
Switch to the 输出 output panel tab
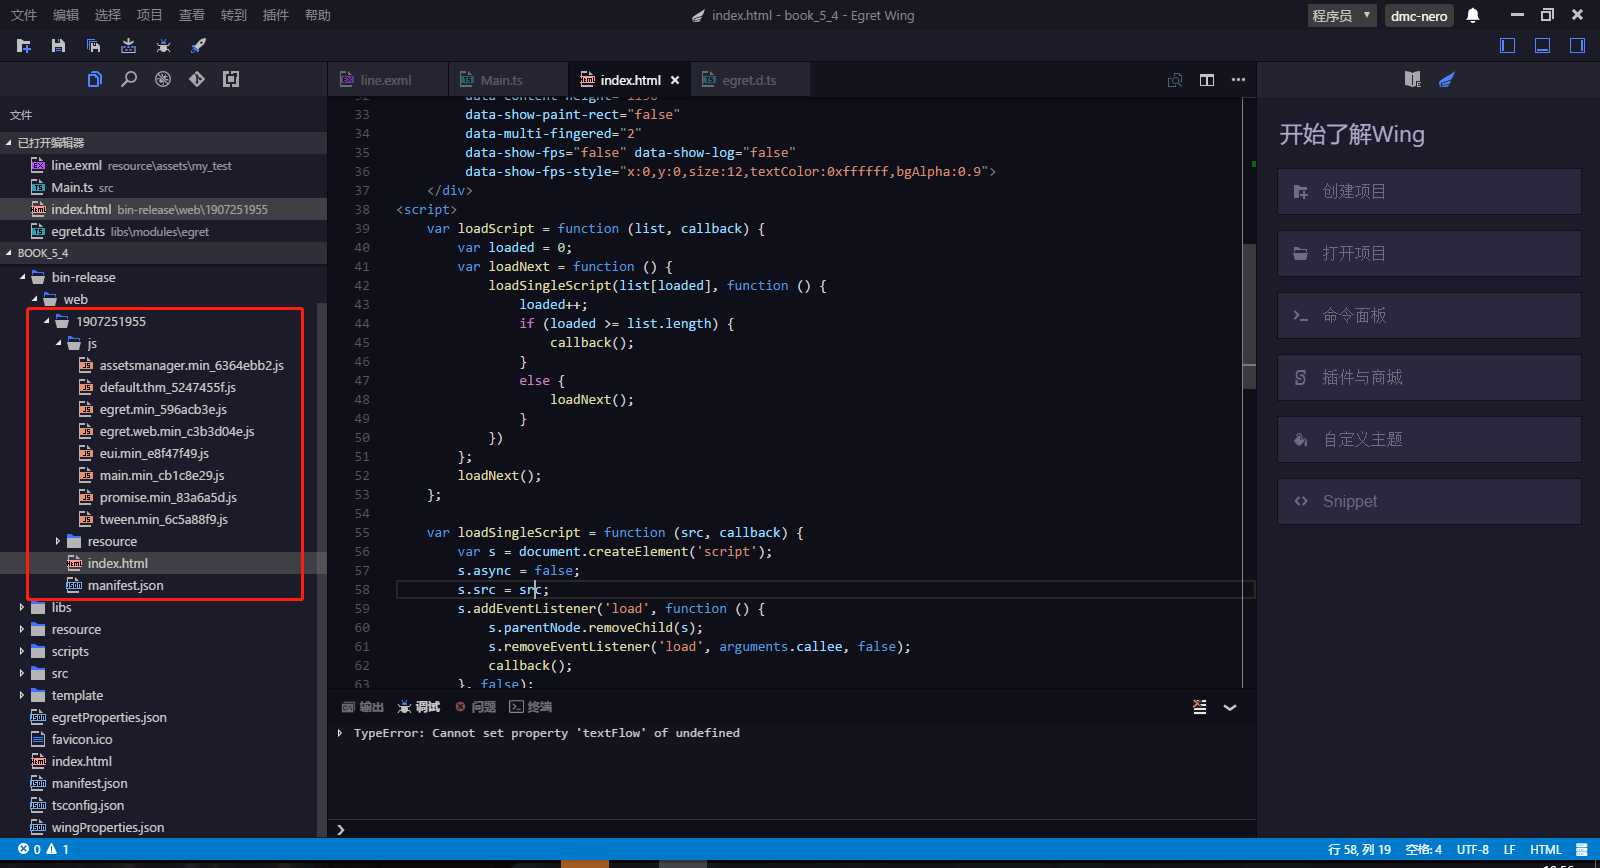pyautogui.click(x=363, y=707)
